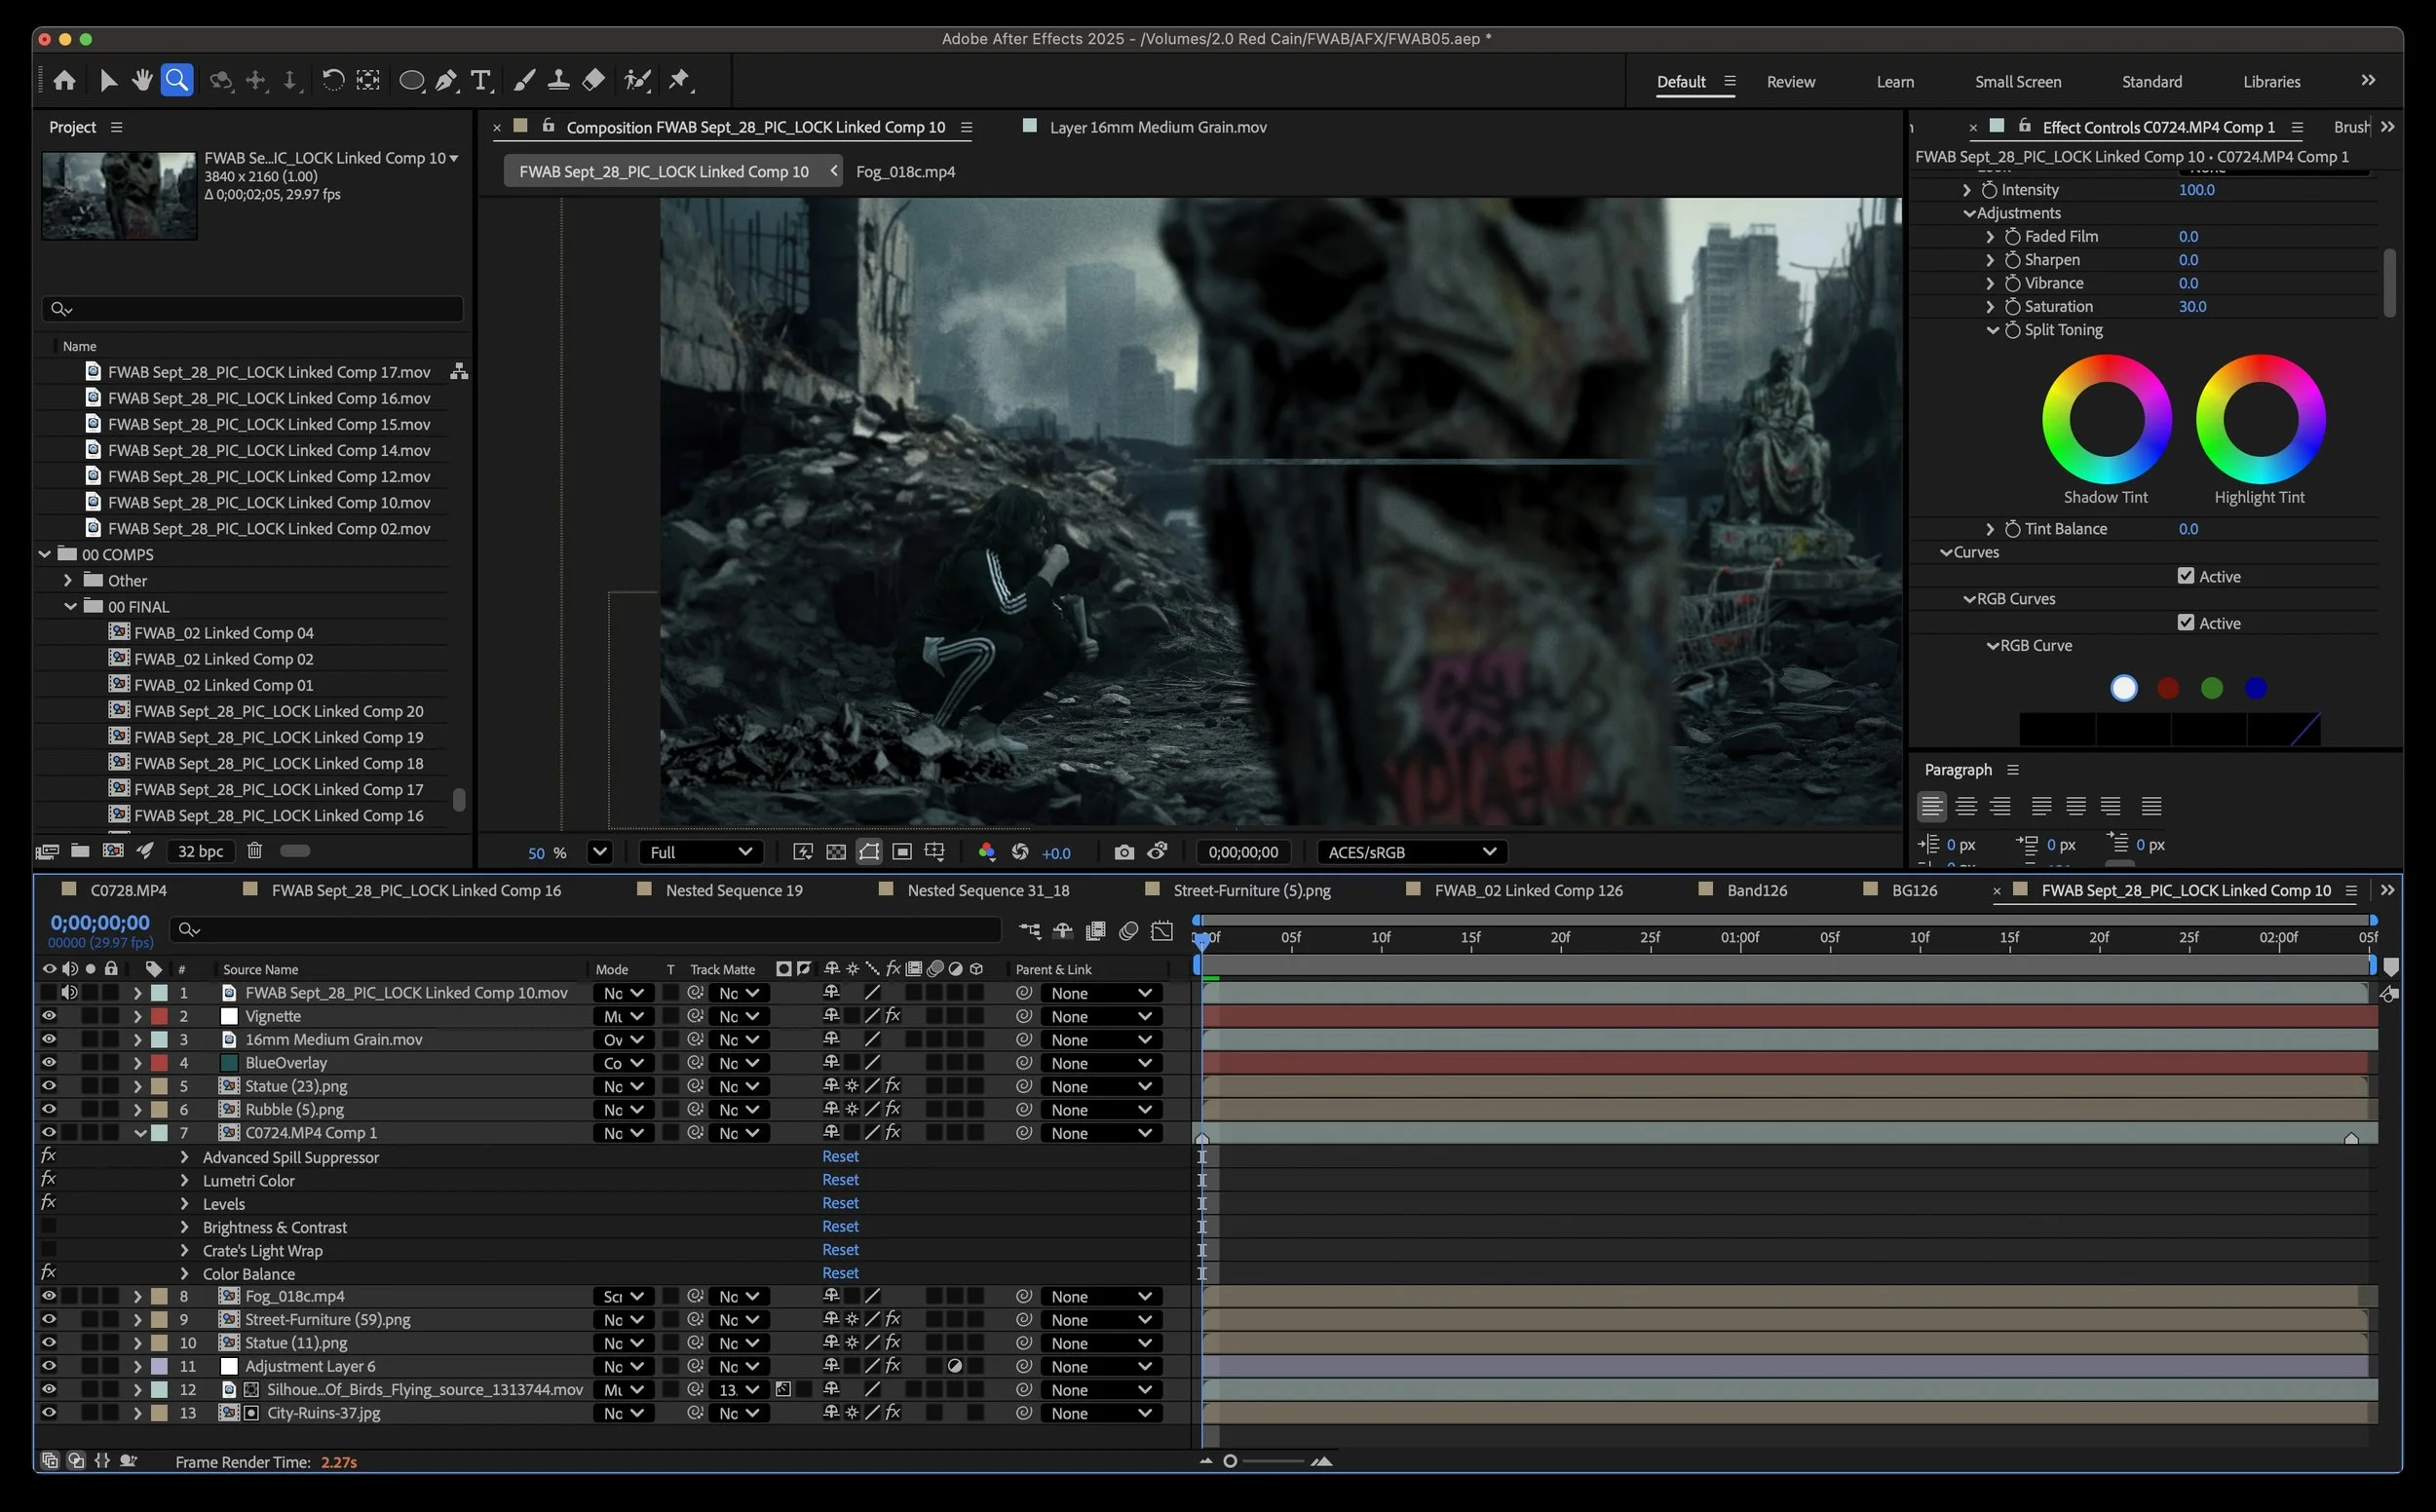
Task: Select the Clone Stamp tool
Action: [x=558, y=80]
